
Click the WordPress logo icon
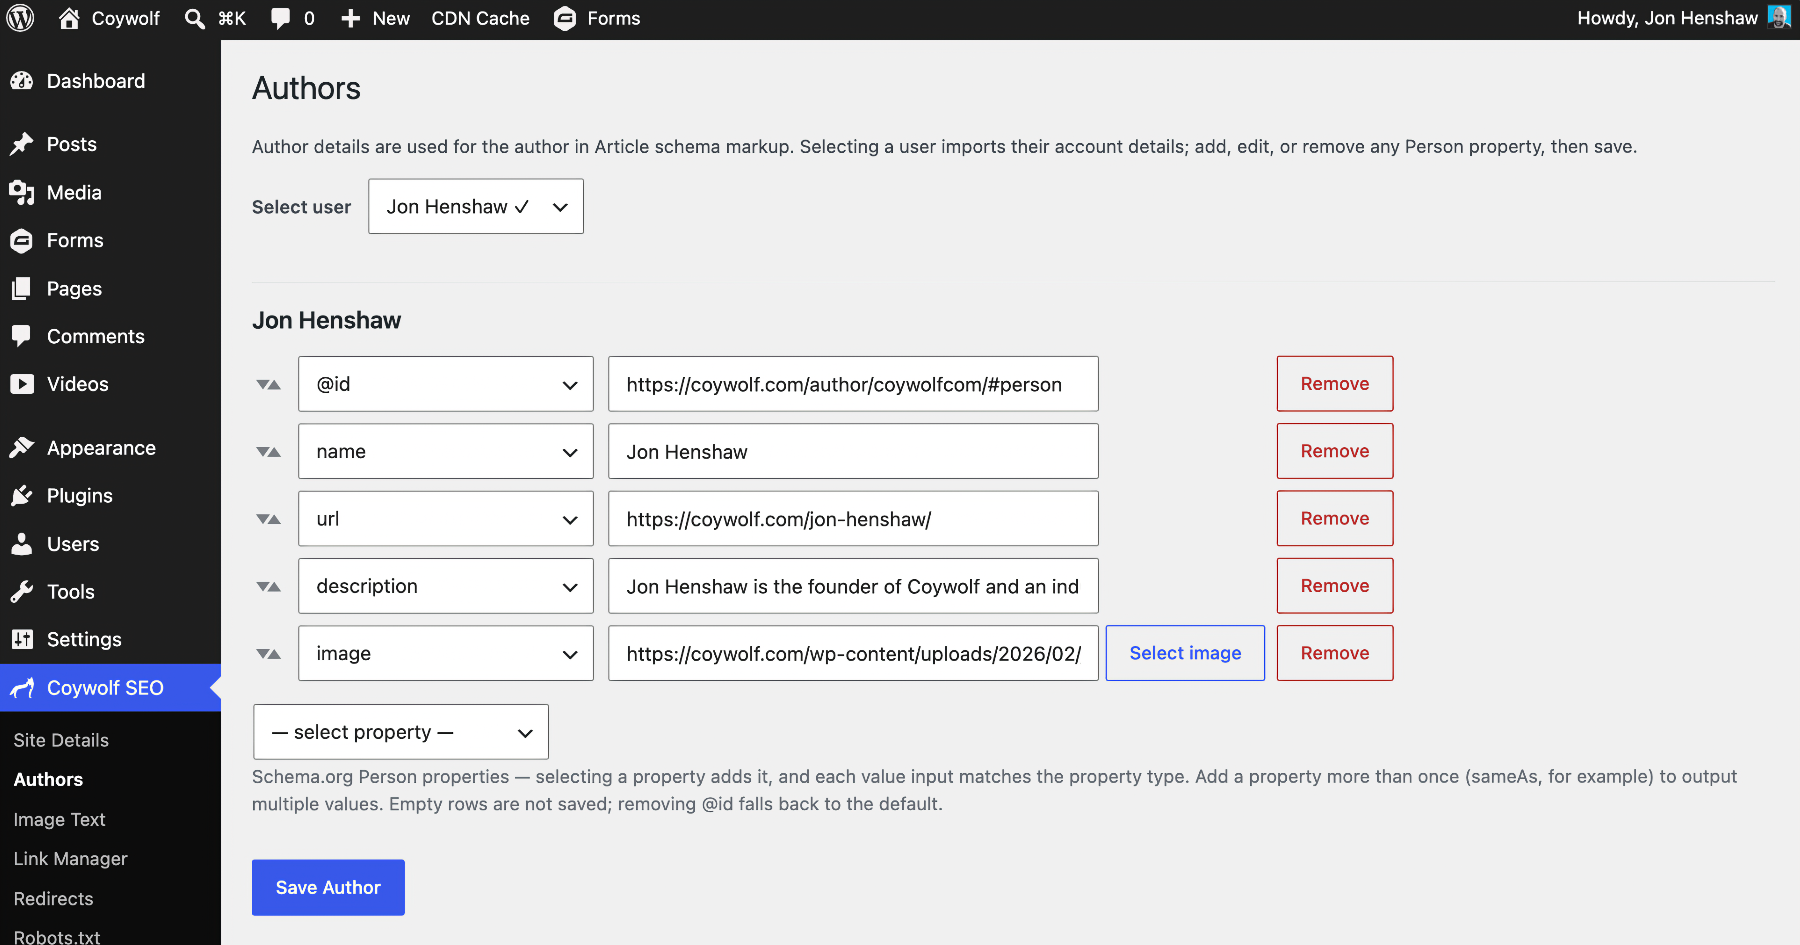pyautogui.click(x=21, y=18)
